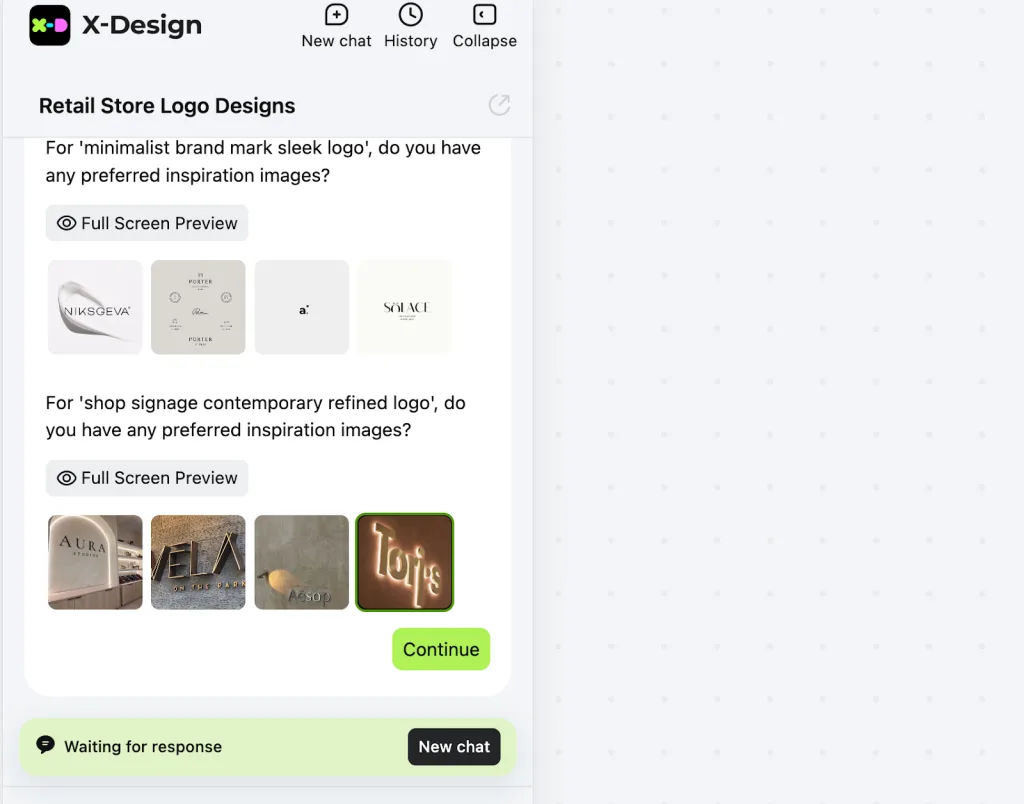Click the share icon beside Retail Store Logo Designs
1024x804 pixels.
(499, 105)
